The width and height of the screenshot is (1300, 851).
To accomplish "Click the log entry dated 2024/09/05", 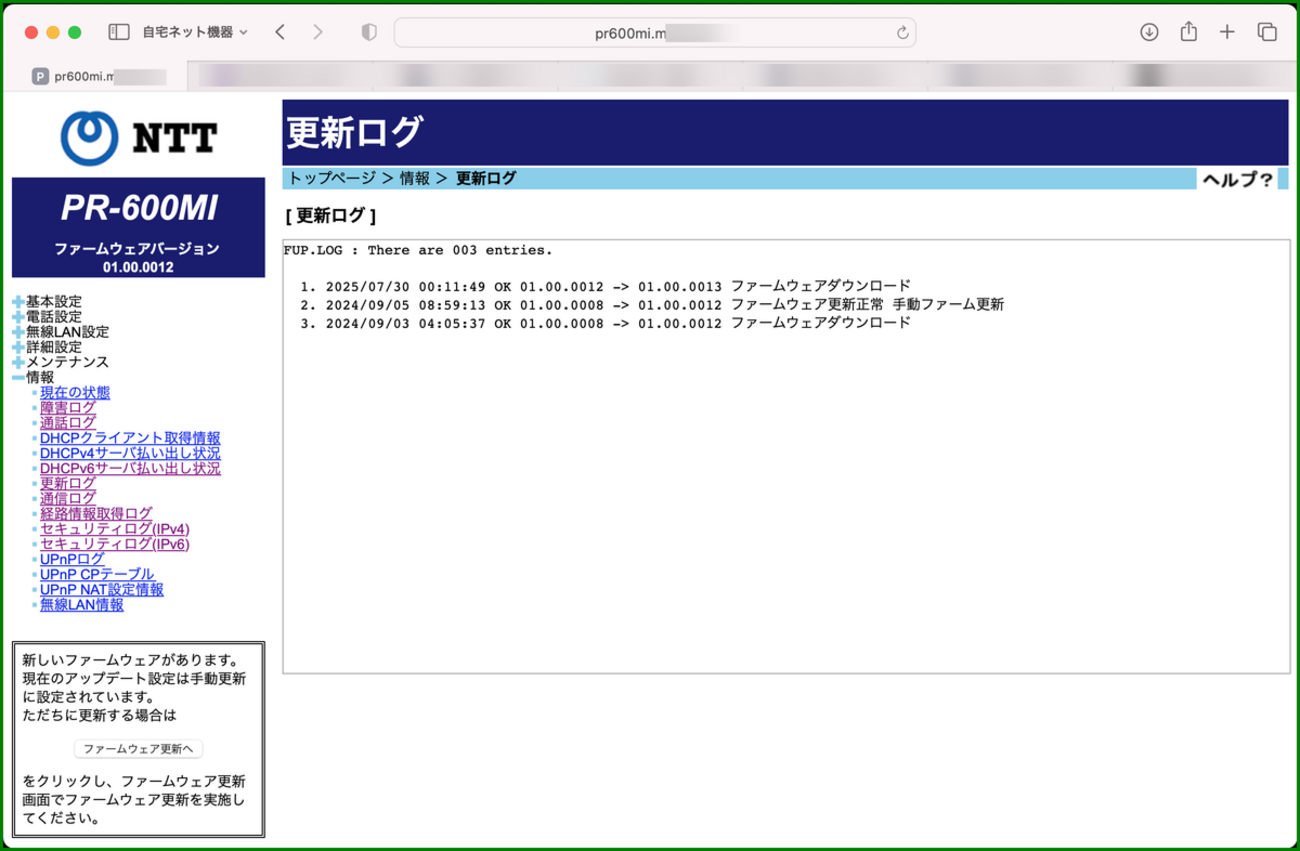I will (x=652, y=304).
